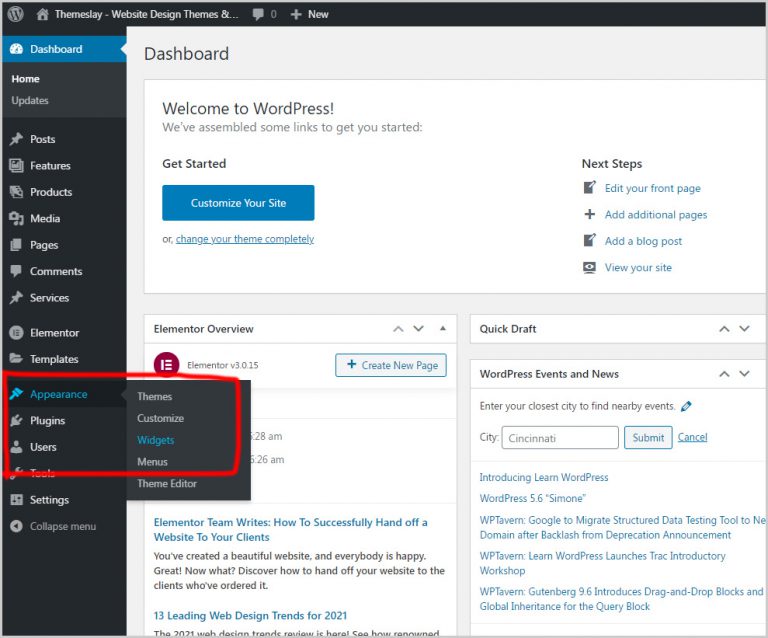The width and height of the screenshot is (768, 638).
Task: Open Widgets in Appearance submenu
Action: (x=156, y=440)
